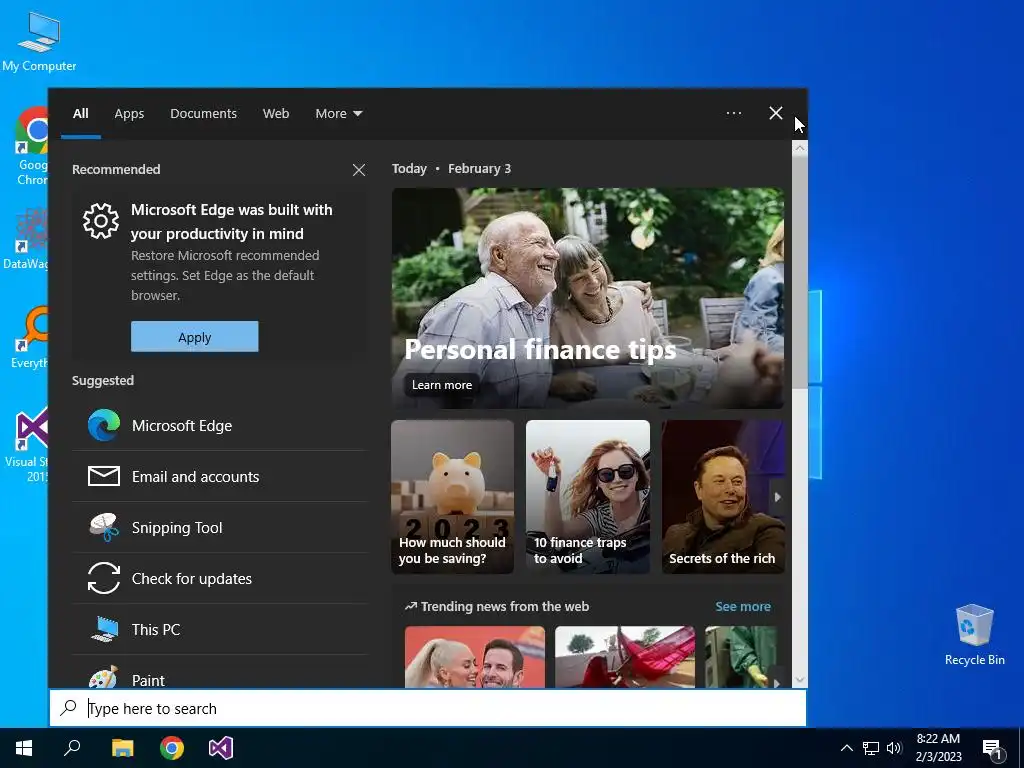
Task: Click the search panel scrollbar up arrow
Action: tap(799, 148)
